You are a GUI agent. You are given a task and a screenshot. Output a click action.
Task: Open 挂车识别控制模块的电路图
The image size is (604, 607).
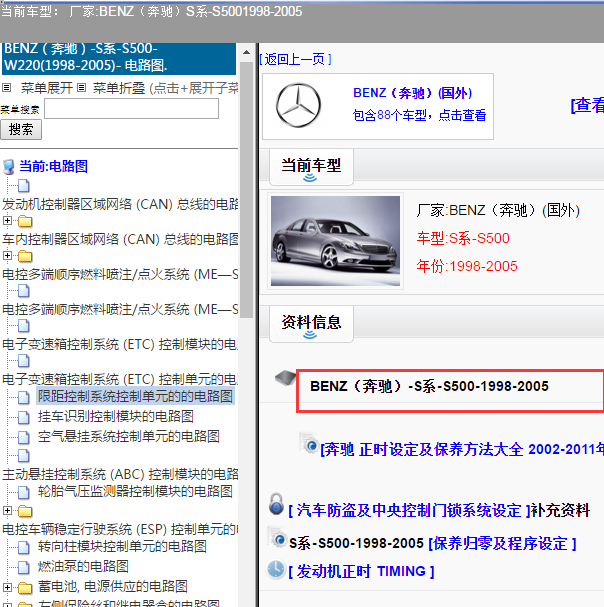click(115, 417)
